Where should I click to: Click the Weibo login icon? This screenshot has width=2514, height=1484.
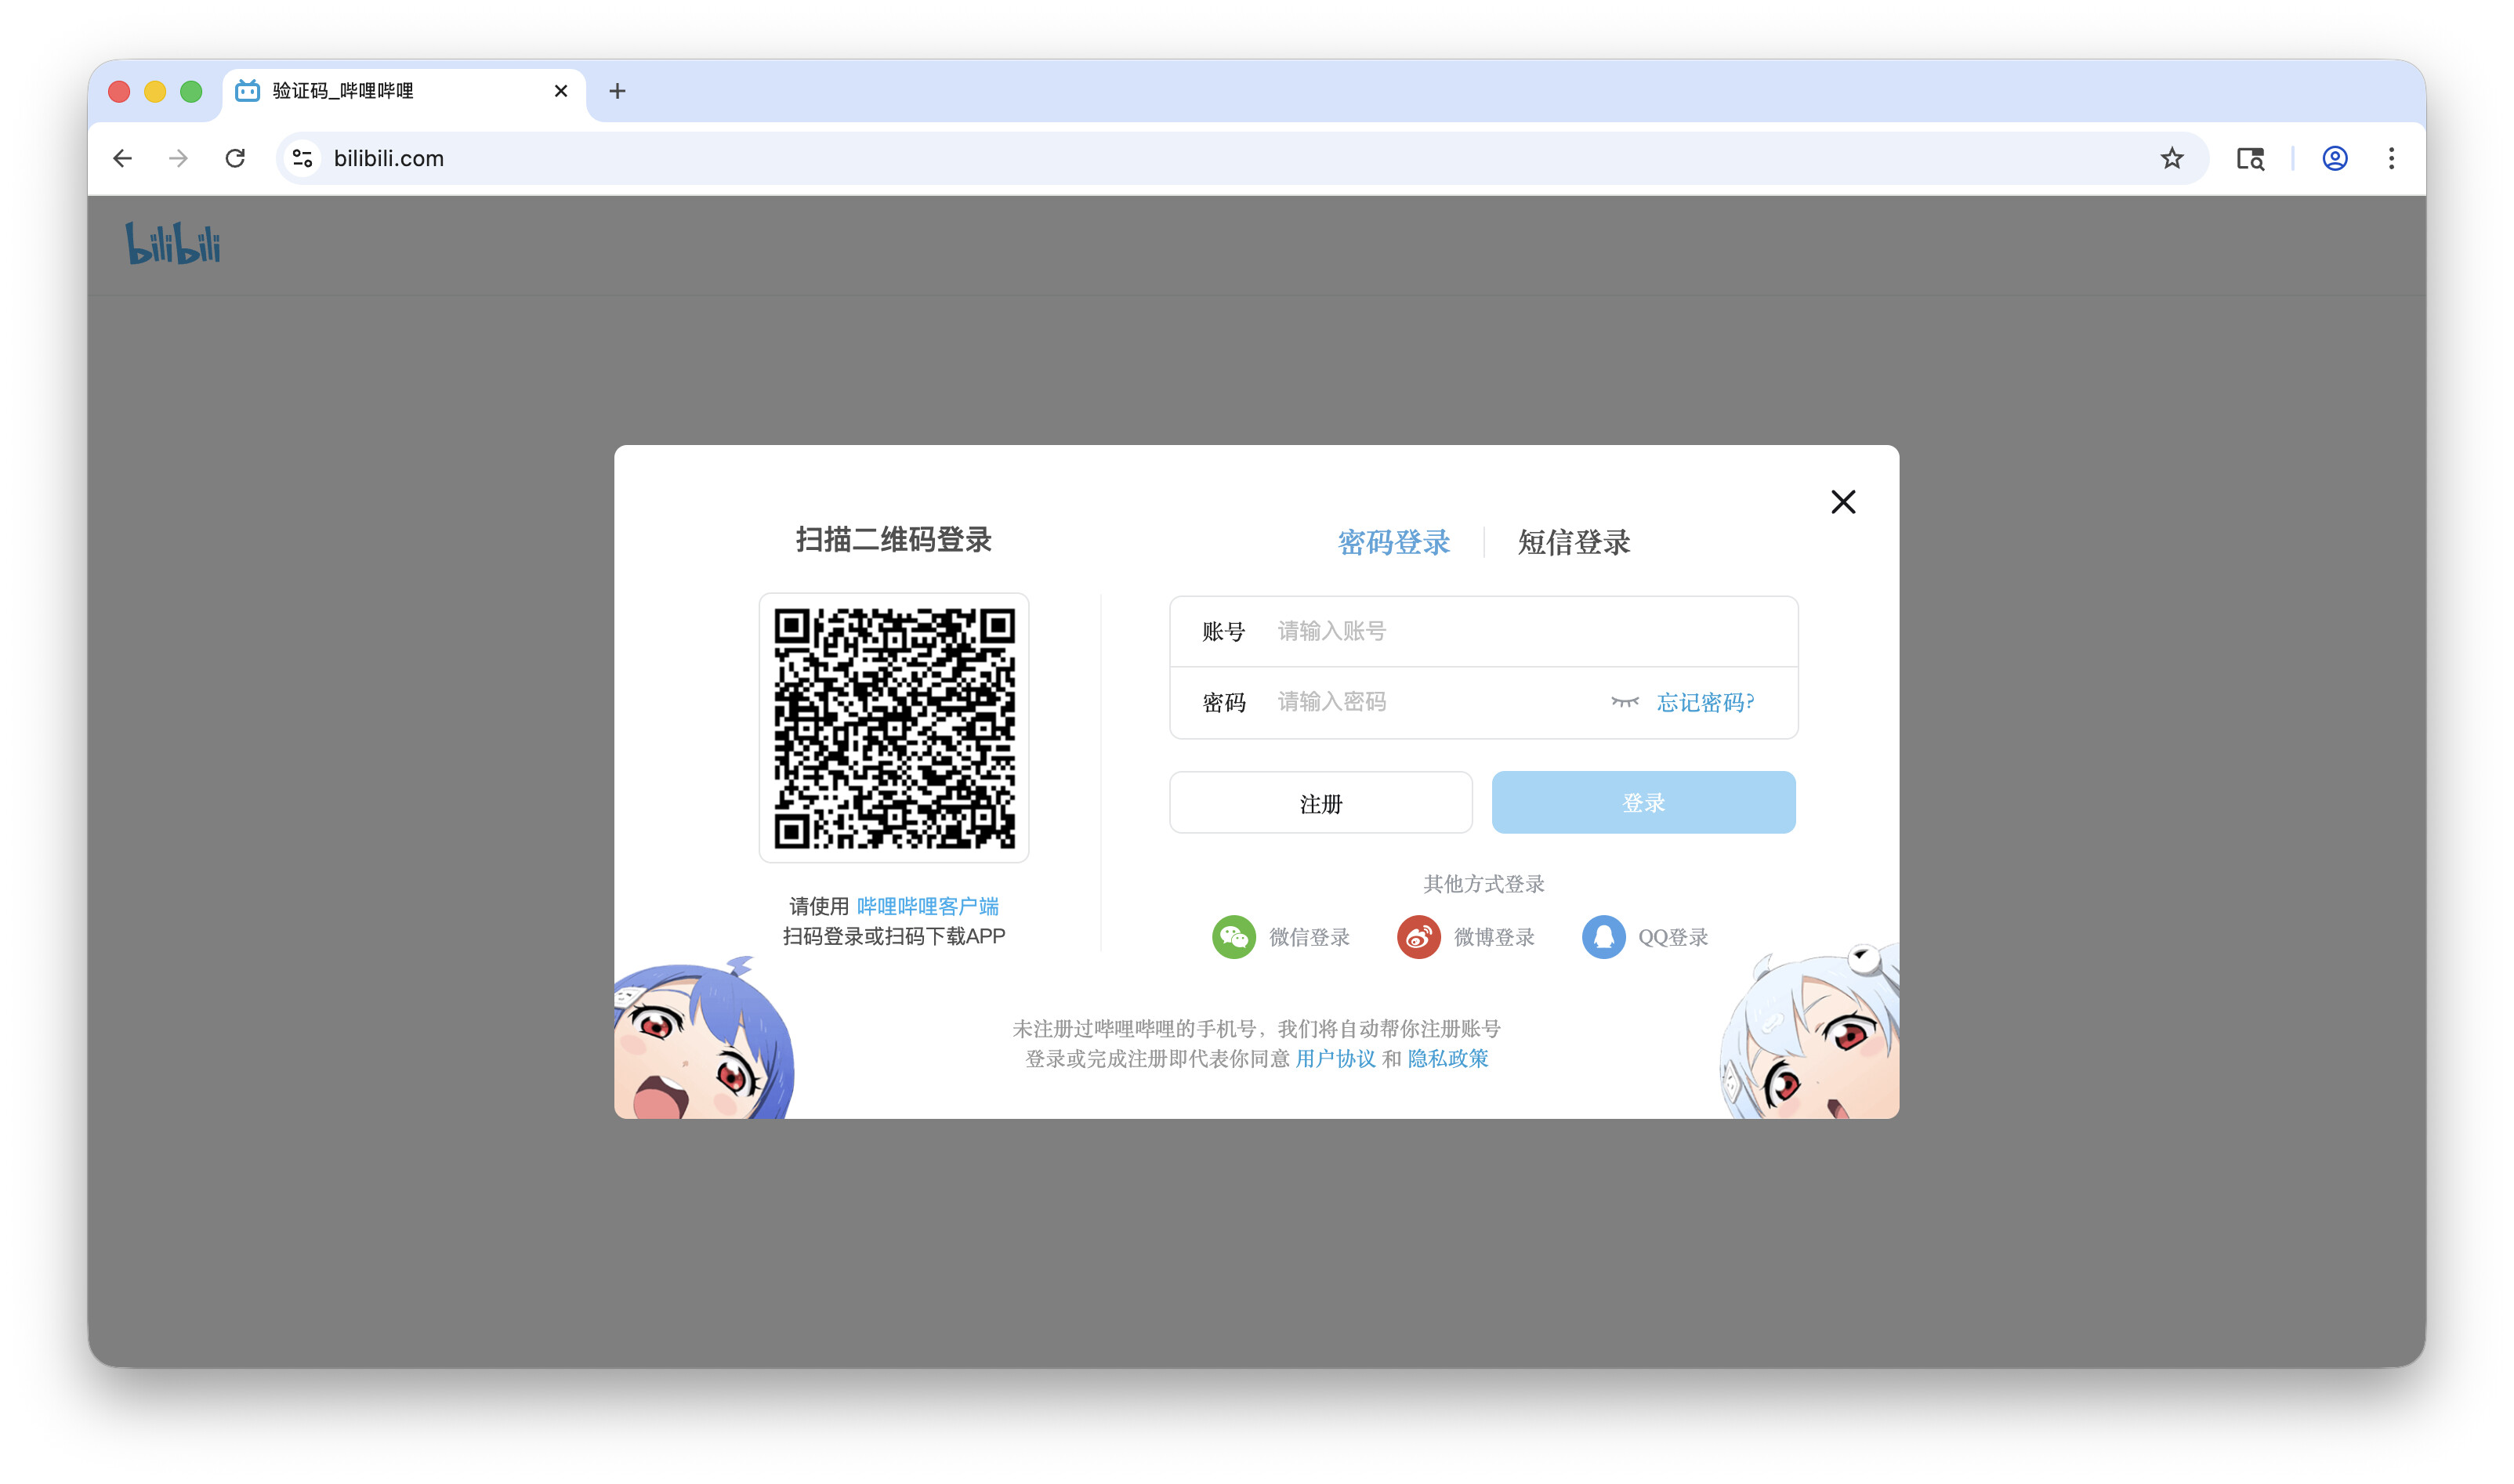click(1418, 937)
